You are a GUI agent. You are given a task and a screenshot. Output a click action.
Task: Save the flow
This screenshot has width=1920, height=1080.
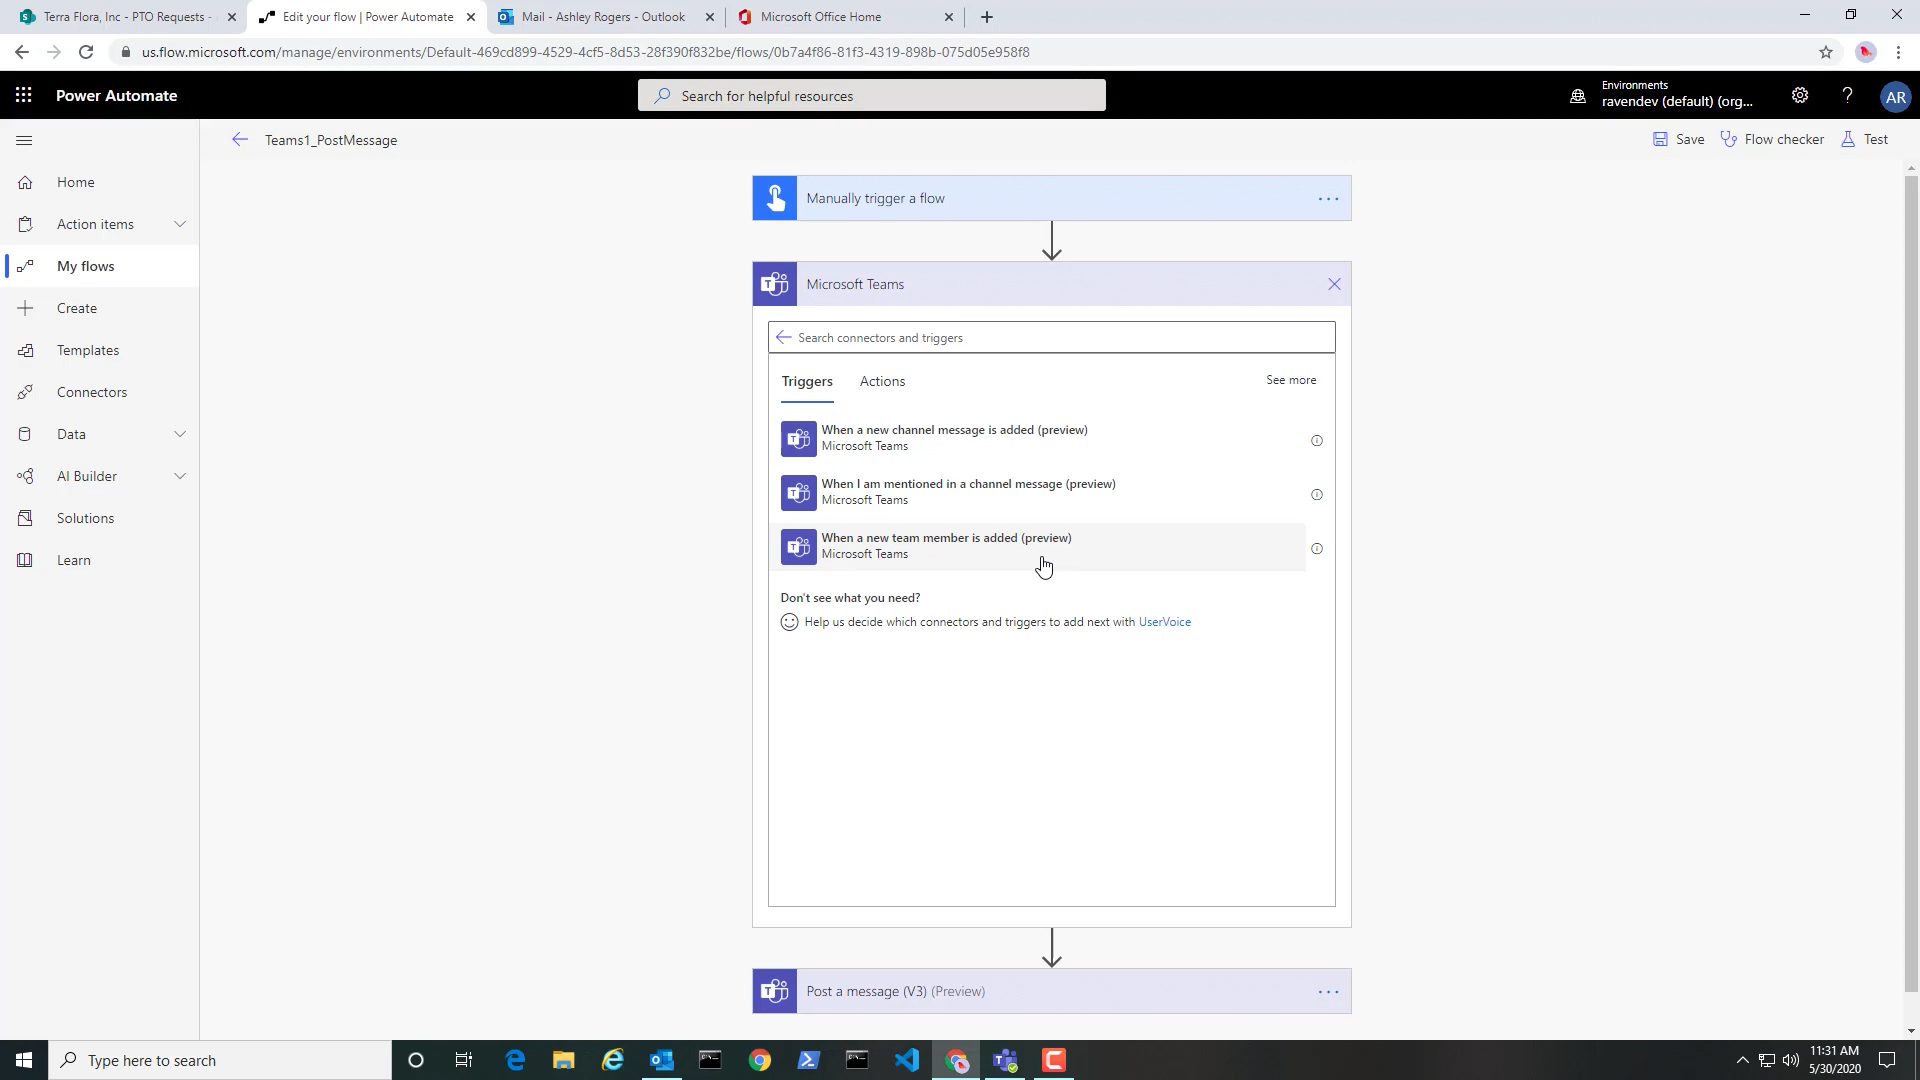tap(1678, 139)
